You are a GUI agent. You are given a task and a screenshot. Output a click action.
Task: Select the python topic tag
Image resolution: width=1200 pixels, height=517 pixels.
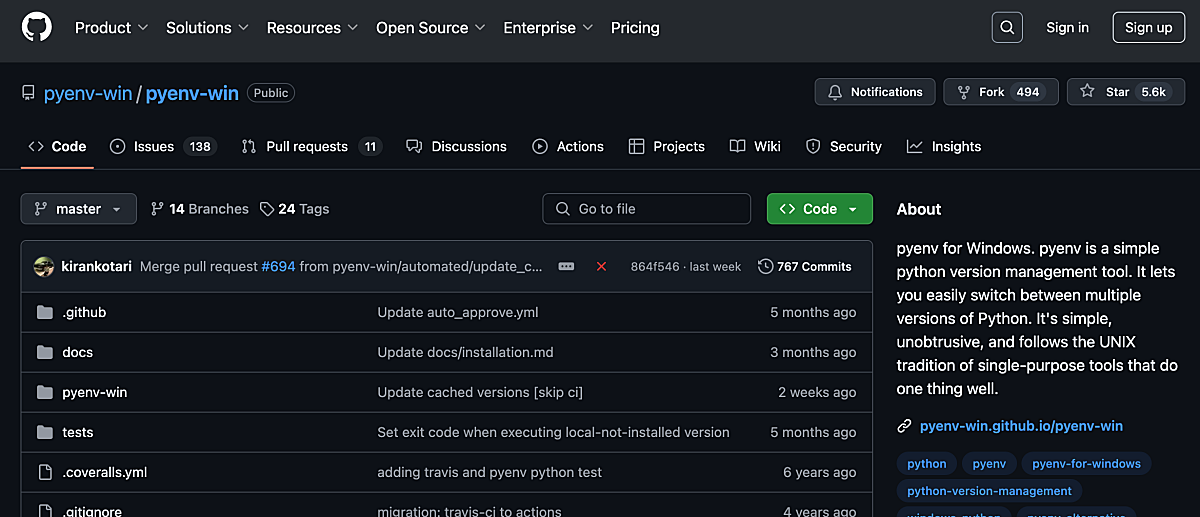(927, 464)
